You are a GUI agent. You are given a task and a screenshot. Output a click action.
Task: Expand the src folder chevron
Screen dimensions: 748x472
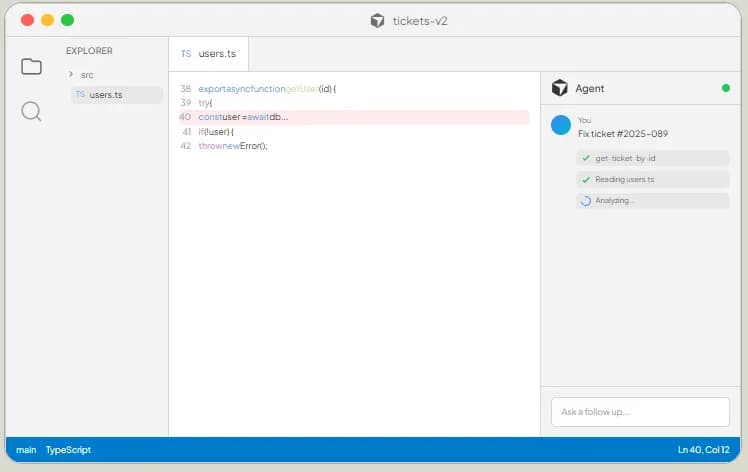click(x=71, y=74)
